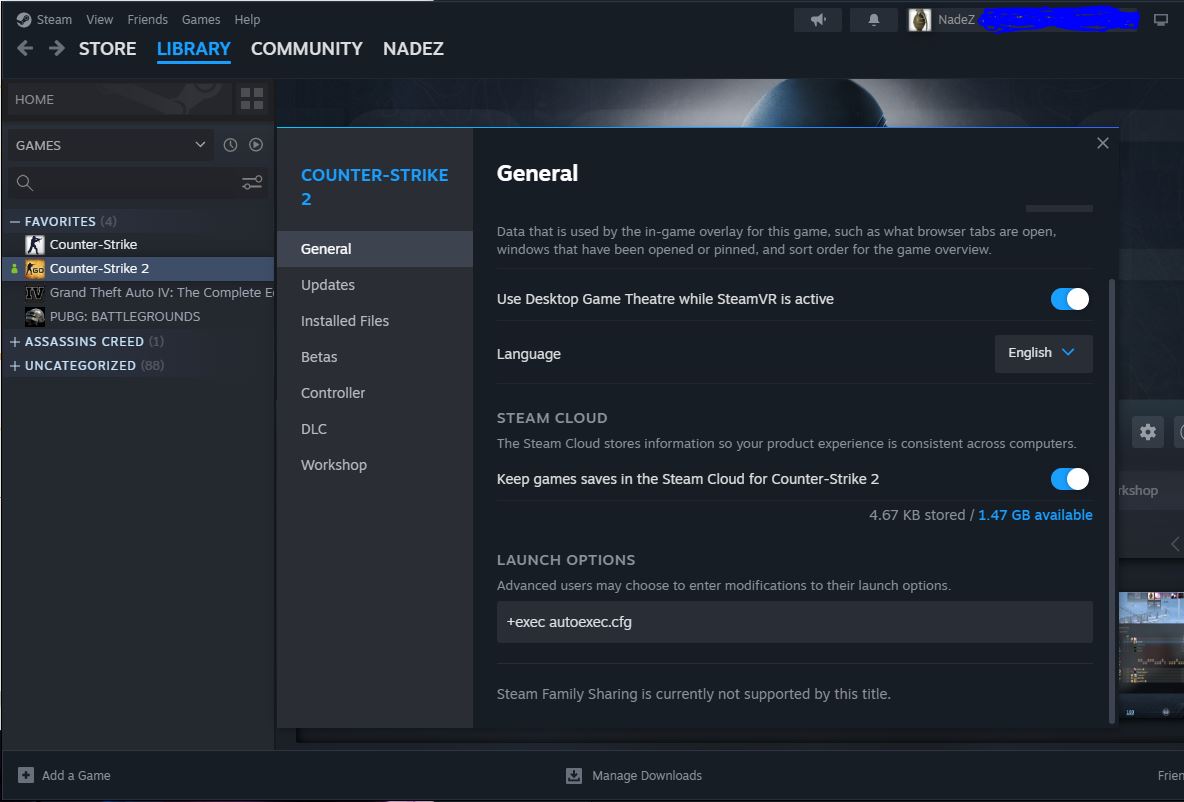This screenshot has width=1184, height=802.
Task: Open the Help menu
Action: click(247, 20)
